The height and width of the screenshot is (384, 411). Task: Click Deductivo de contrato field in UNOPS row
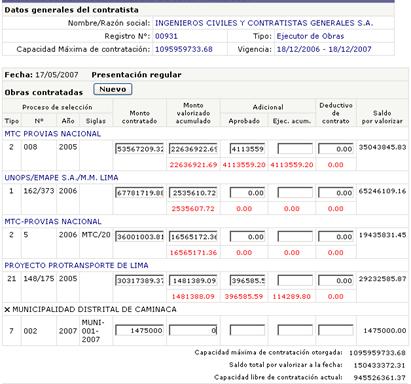point(336,193)
